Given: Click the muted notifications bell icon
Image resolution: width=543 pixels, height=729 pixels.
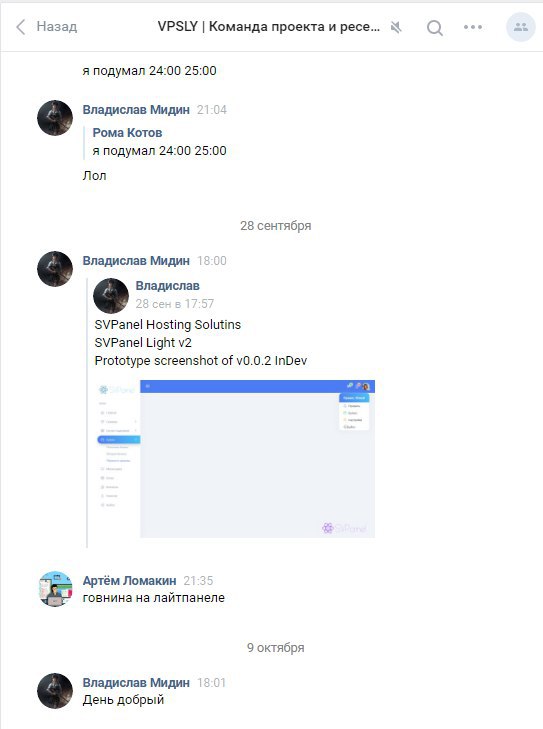Looking at the screenshot, I should [396, 27].
